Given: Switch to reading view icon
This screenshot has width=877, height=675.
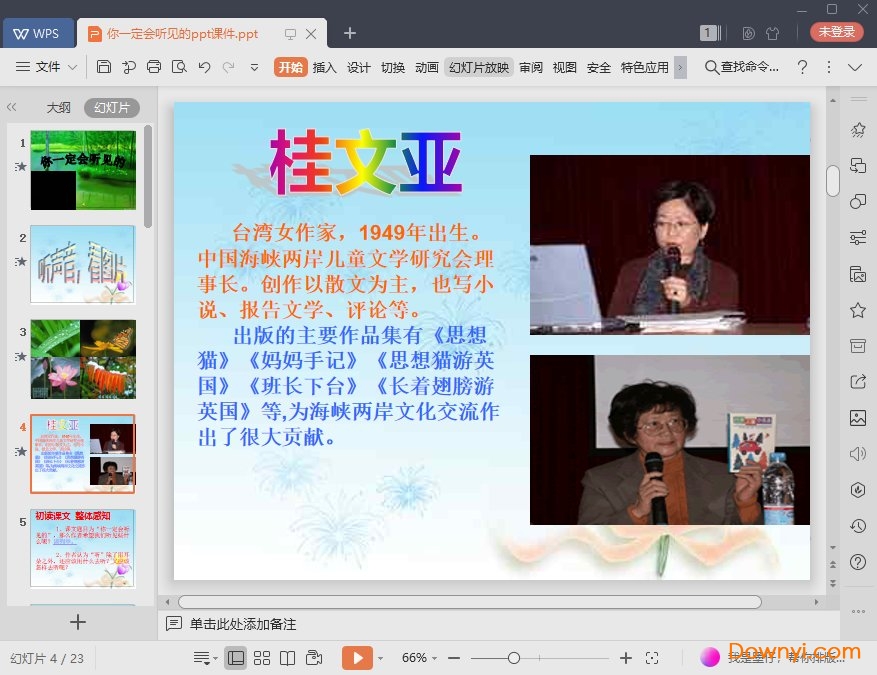Looking at the screenshot, I should coord(287,658).
